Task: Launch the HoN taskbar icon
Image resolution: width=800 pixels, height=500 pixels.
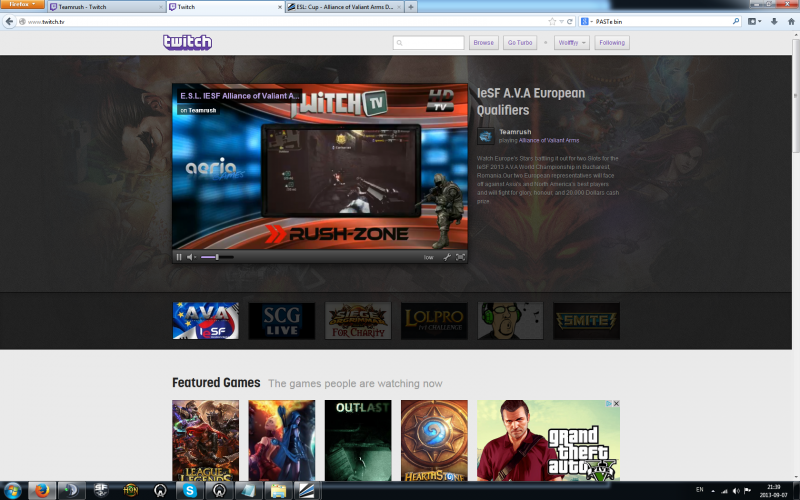Action: pyautogui.click(x=131, y=491)
